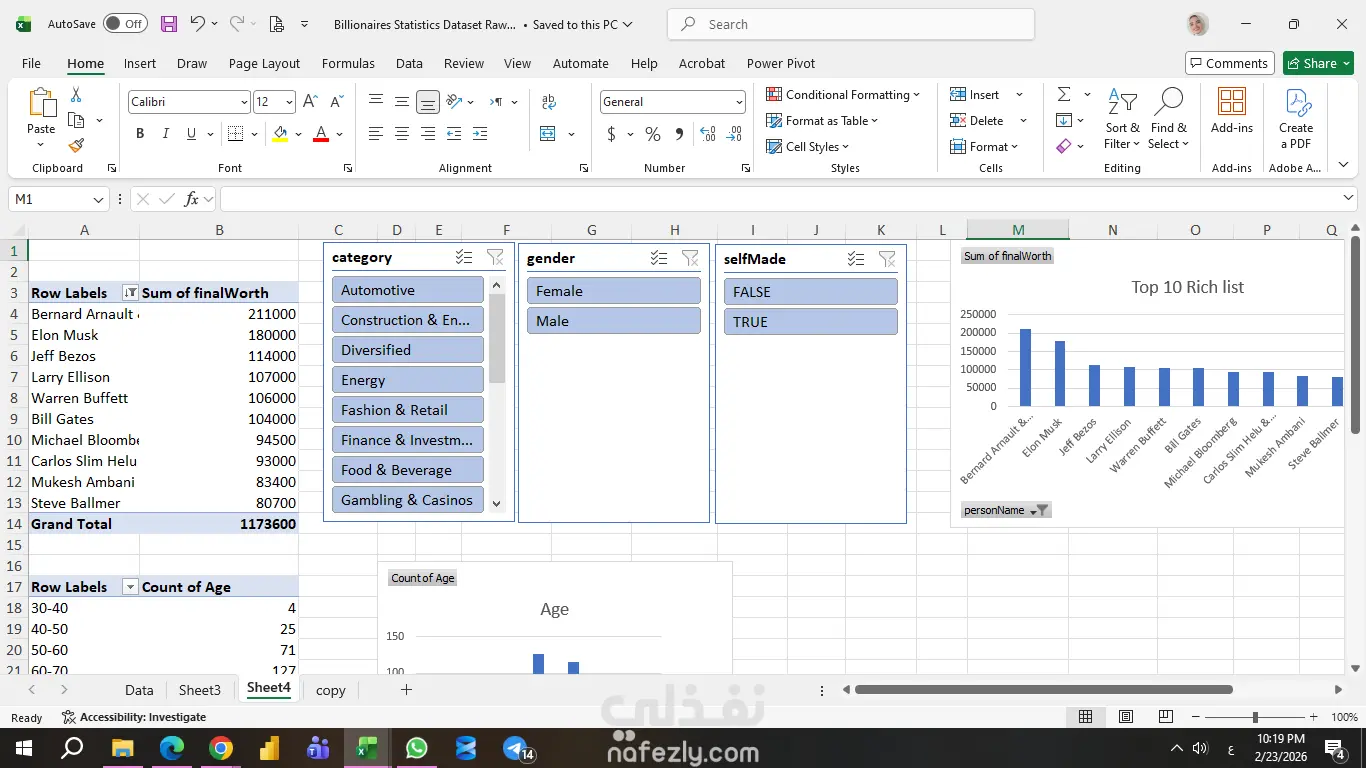Open Windows Start menu
Image resolution: width=1366 pixels, height=768 pixels.
coord(24,748)
